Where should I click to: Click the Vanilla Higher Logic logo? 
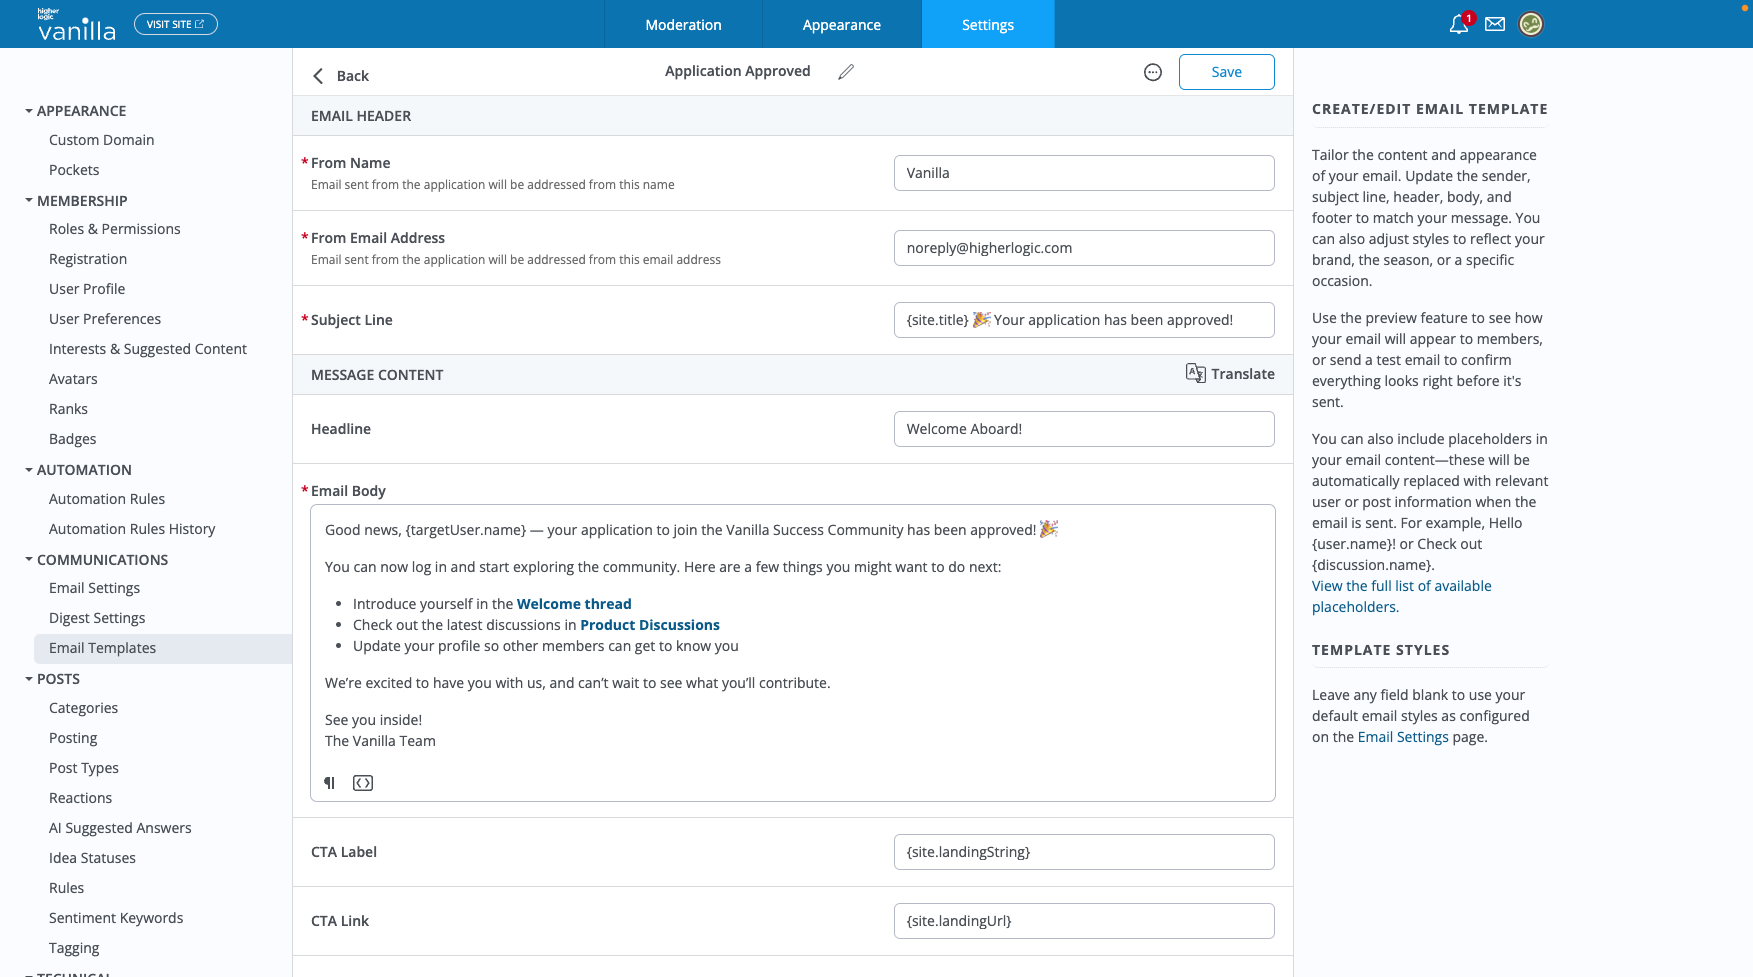[76, 24]
